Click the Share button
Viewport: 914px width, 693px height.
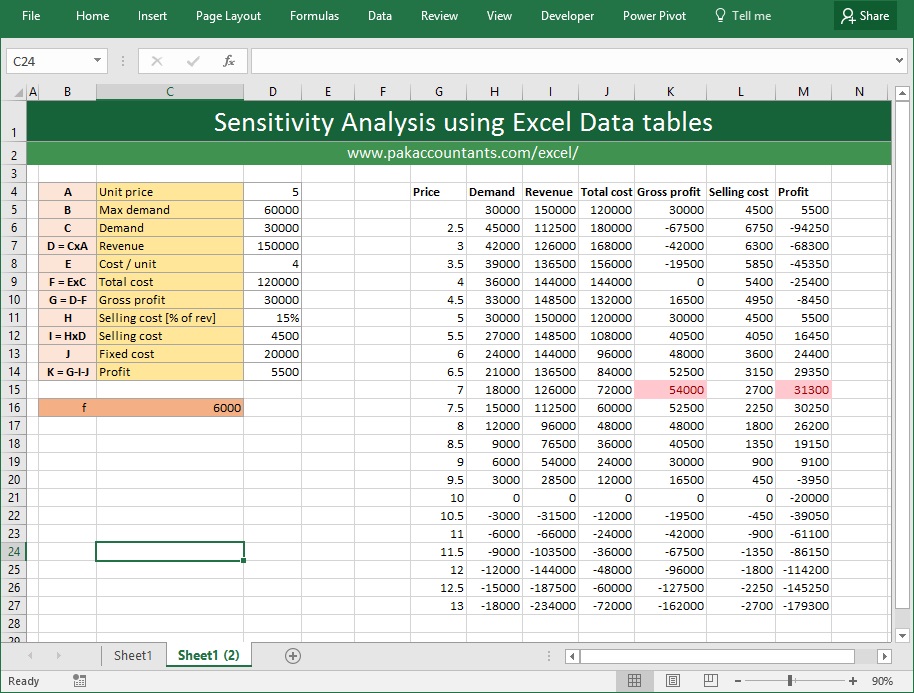pyautogui.click(x=865, y=16)
